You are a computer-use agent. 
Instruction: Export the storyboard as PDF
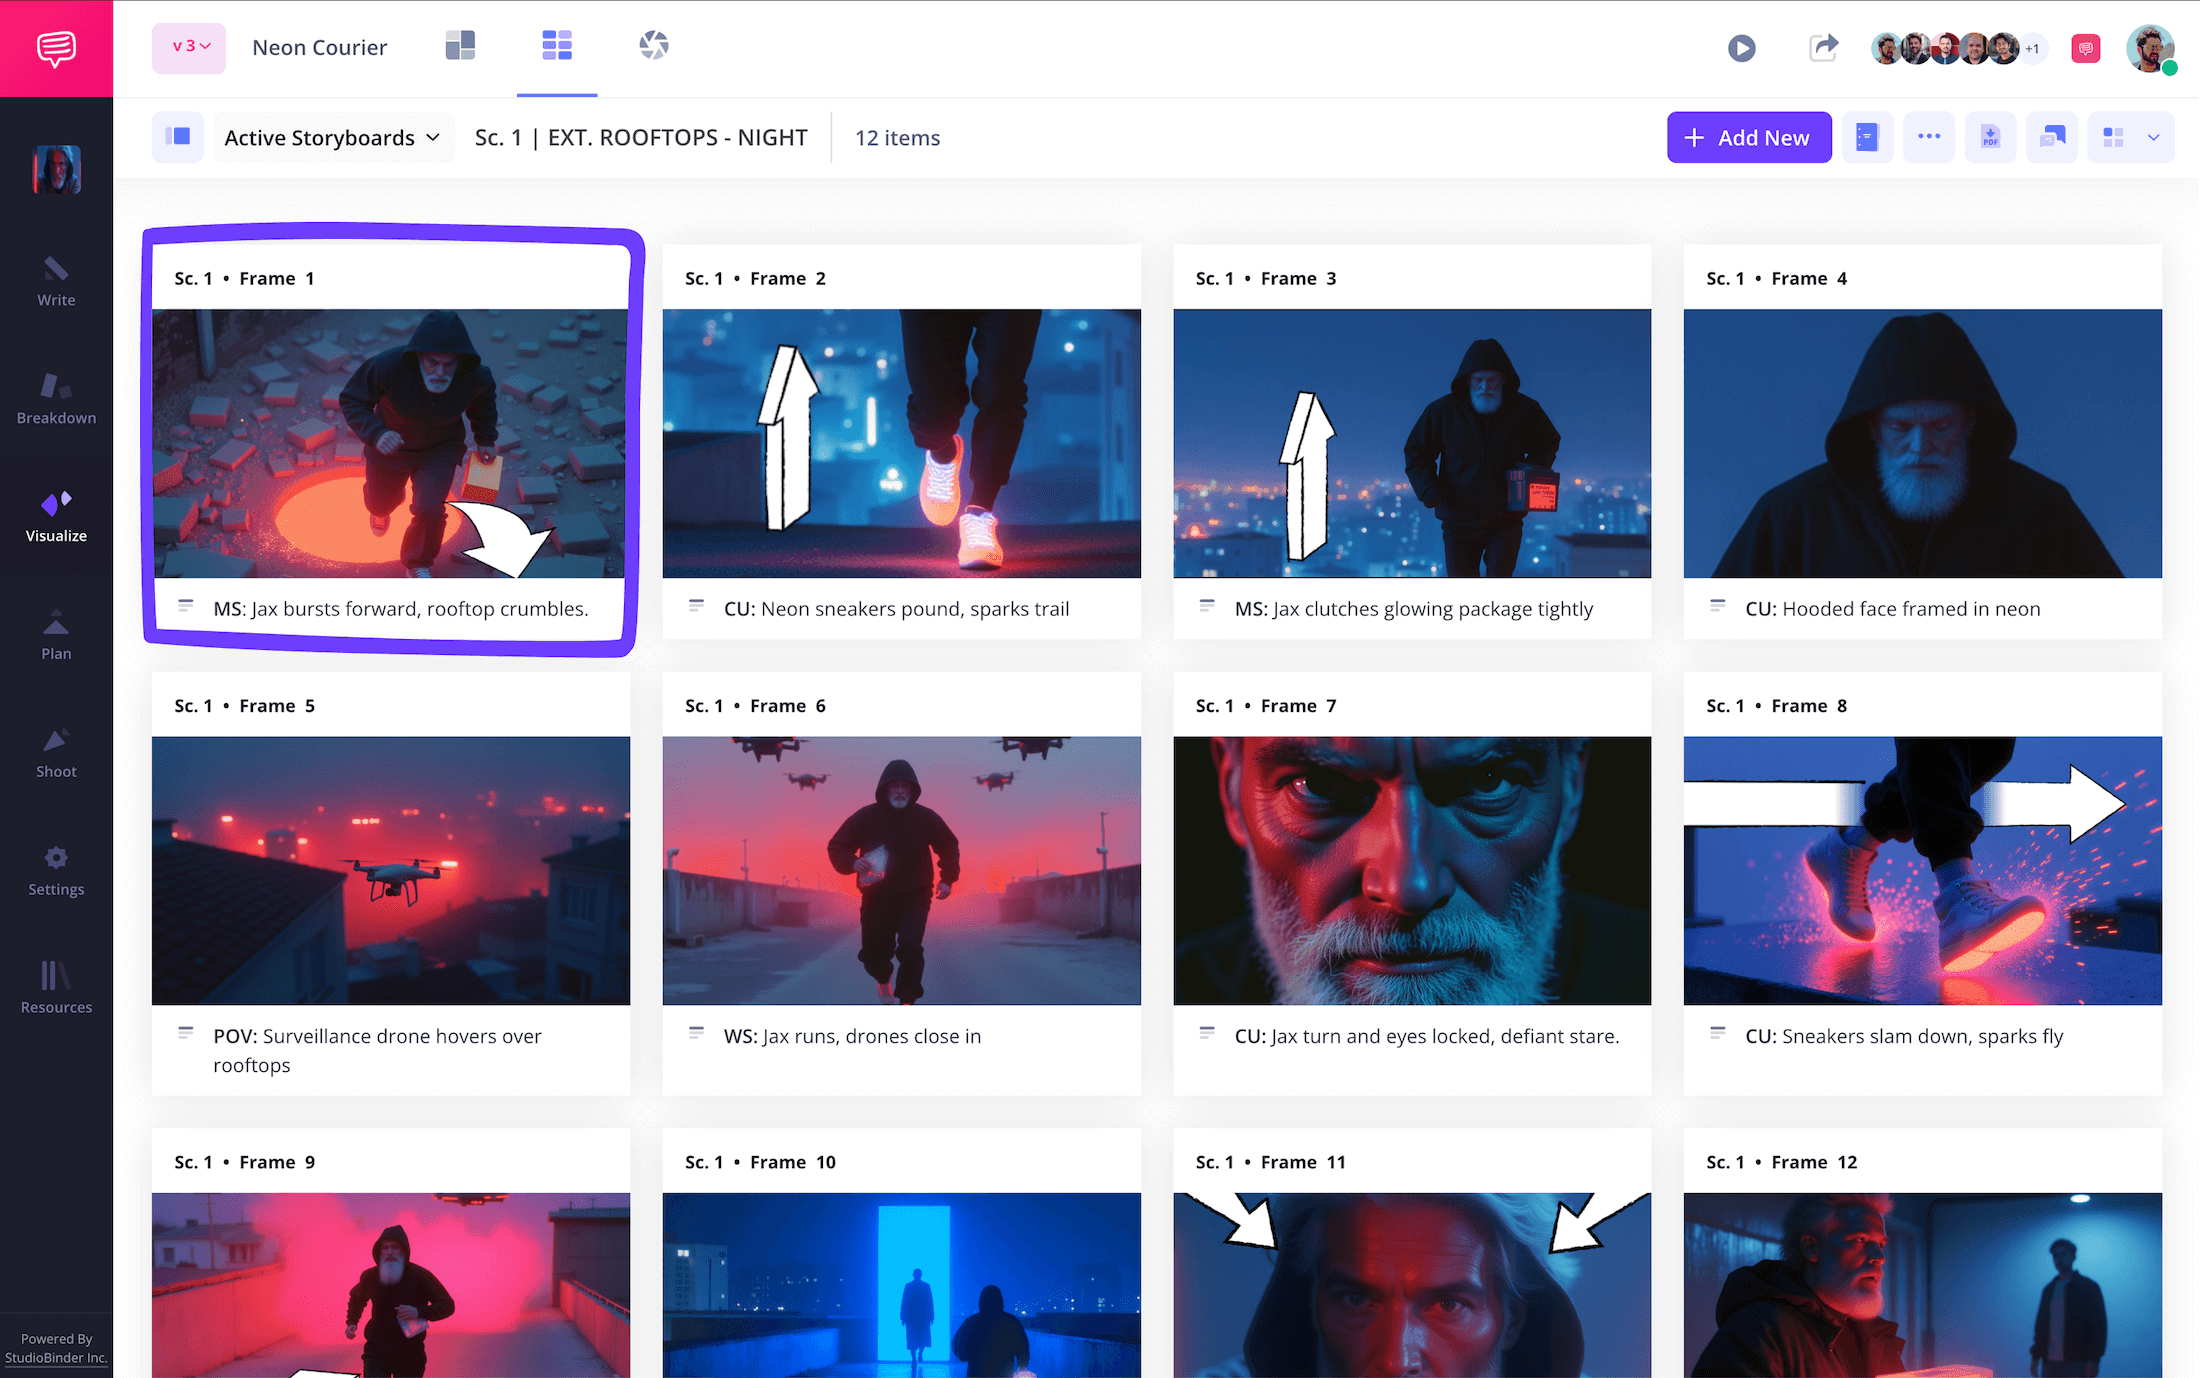pos(1990,137)
